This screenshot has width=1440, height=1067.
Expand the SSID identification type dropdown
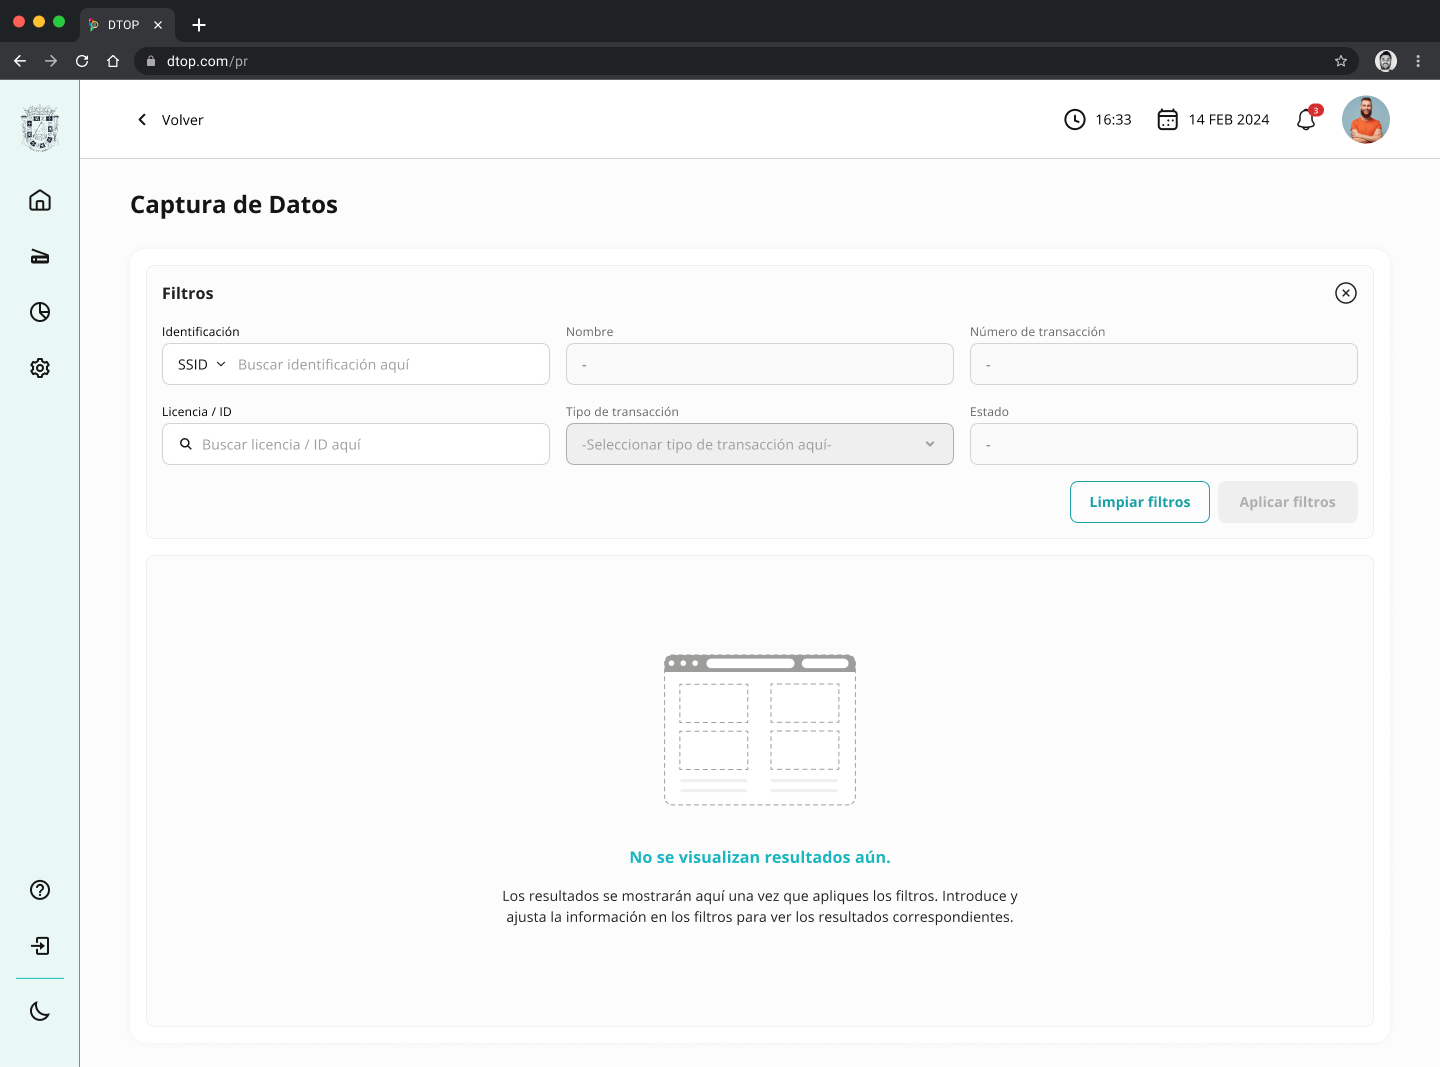point(202,365)
